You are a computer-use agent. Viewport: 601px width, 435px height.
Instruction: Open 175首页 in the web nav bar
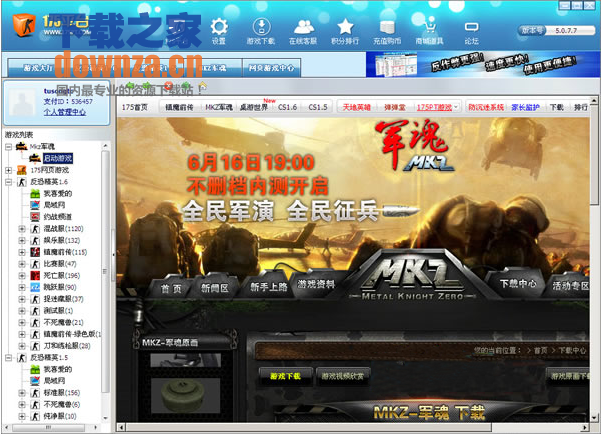135,107
